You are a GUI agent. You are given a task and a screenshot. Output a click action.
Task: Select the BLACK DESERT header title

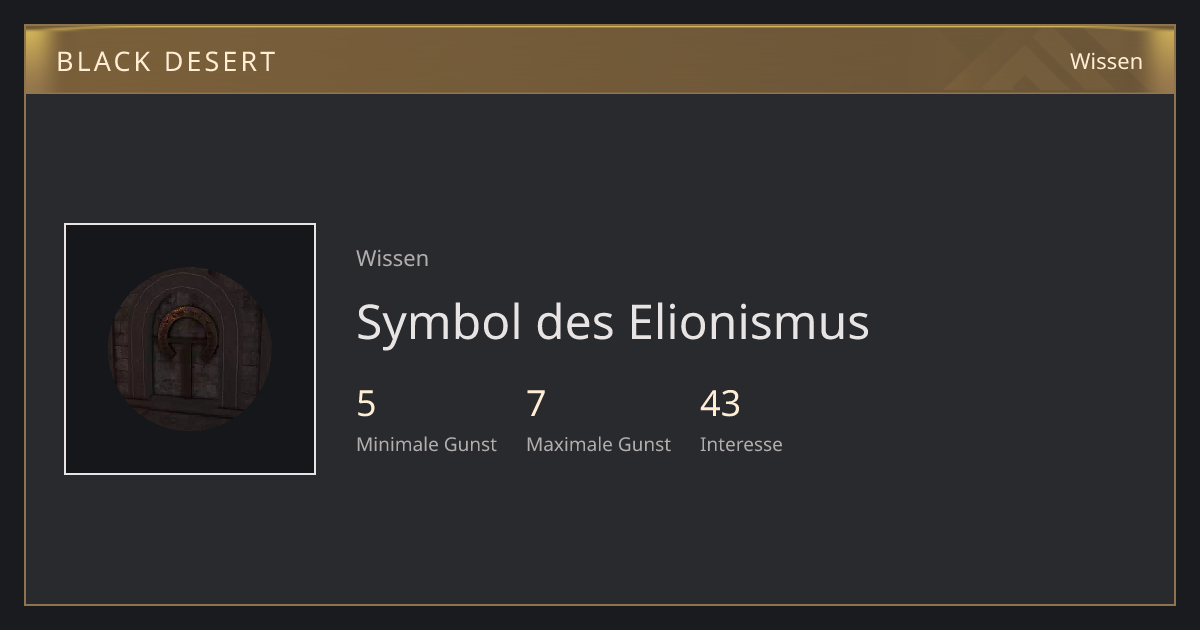166,61
